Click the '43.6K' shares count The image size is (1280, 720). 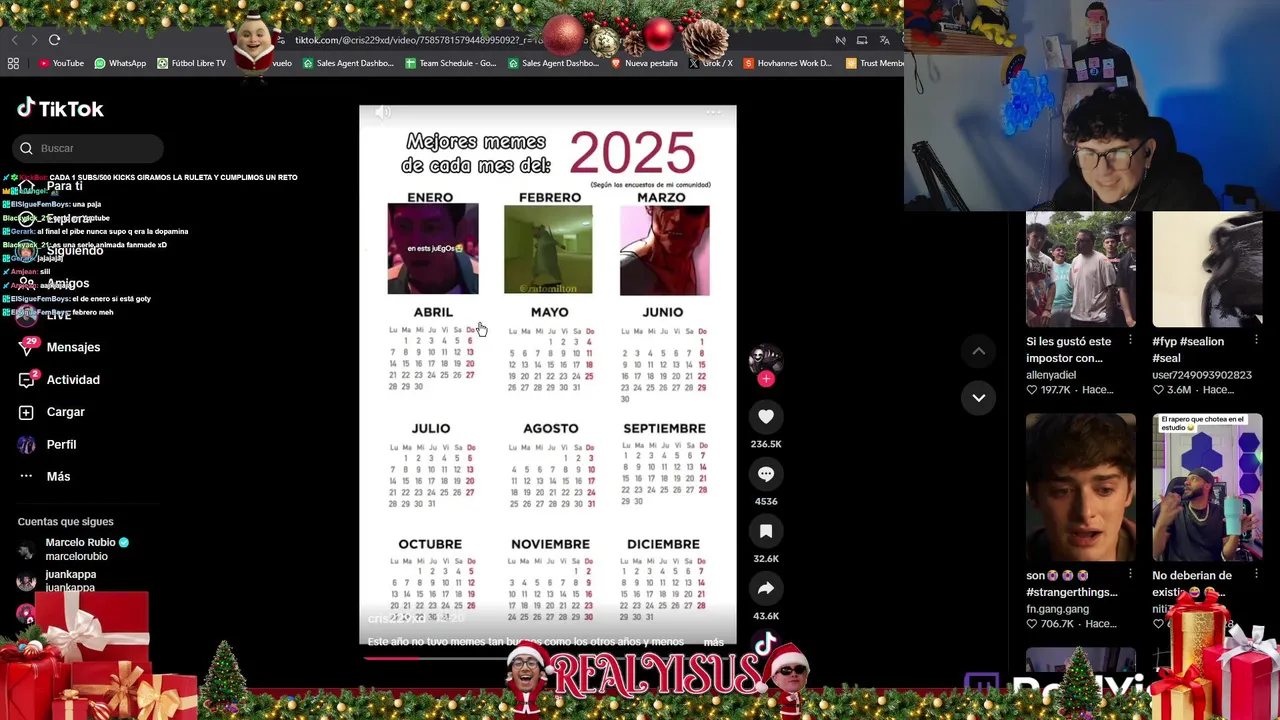coord(766,616)
